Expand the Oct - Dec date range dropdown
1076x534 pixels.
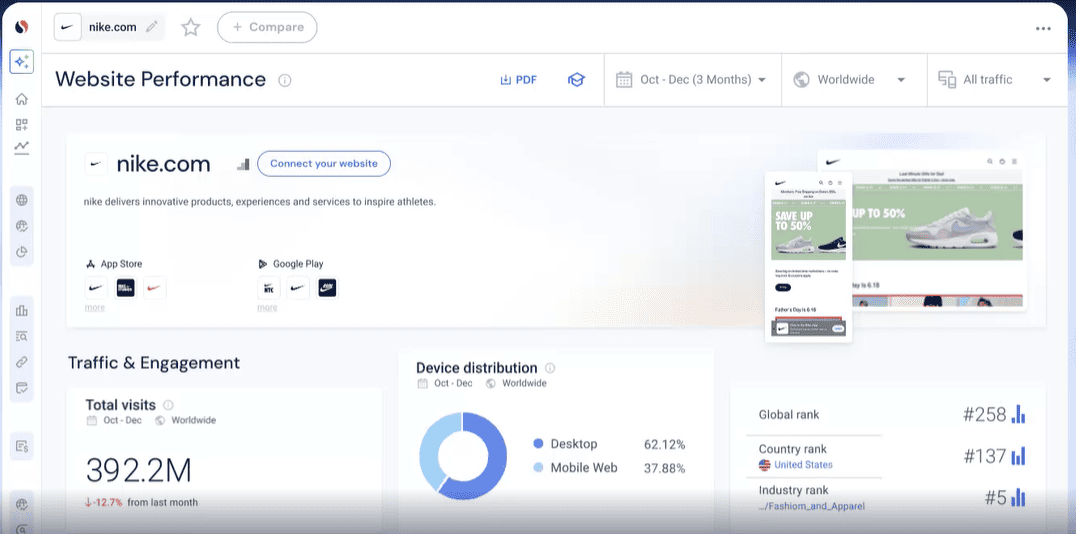[692, 80]
